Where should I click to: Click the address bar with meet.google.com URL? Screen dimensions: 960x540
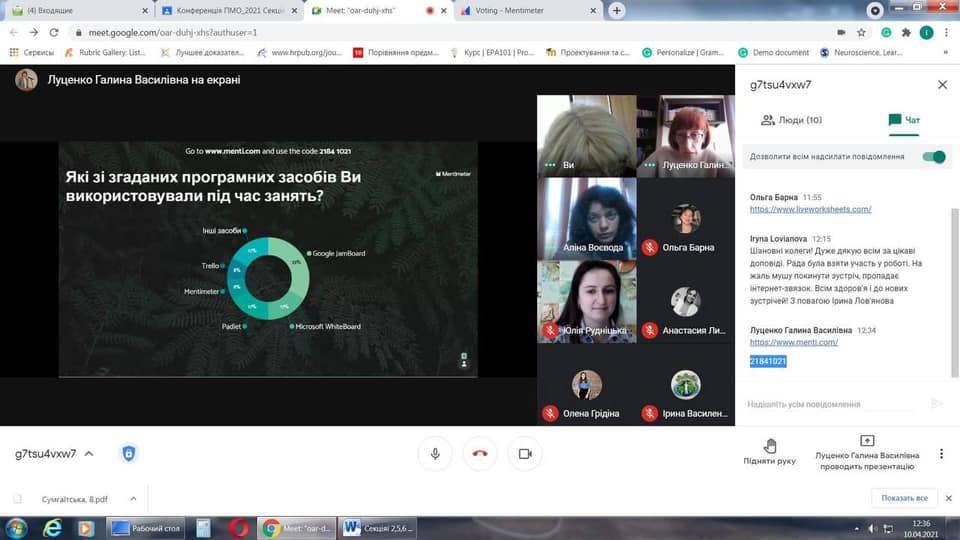click(x=453, y=32)
